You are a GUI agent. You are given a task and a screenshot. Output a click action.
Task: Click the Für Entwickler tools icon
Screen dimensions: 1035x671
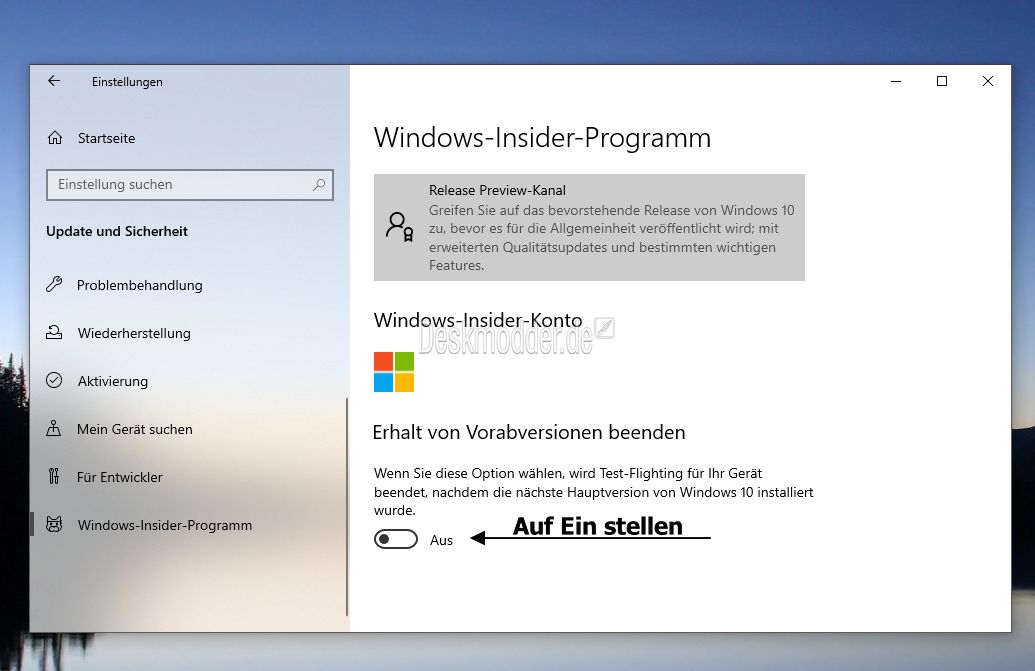[54, 476]
